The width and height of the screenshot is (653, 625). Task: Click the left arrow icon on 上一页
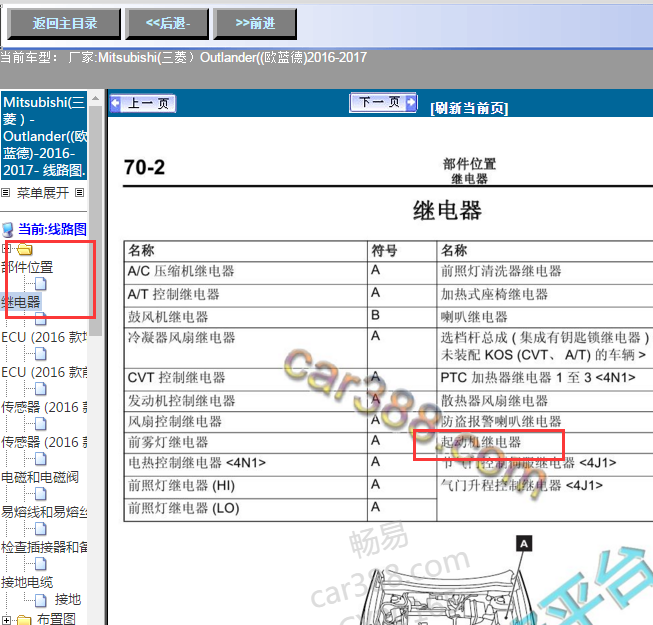point(116,103)
